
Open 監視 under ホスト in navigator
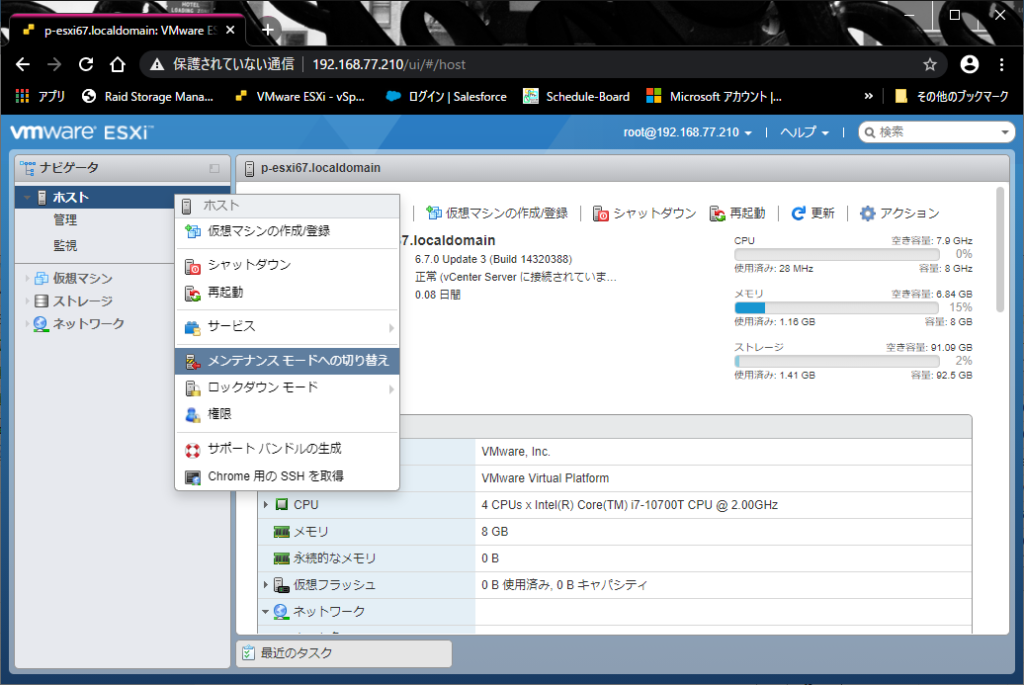(65, 246)
